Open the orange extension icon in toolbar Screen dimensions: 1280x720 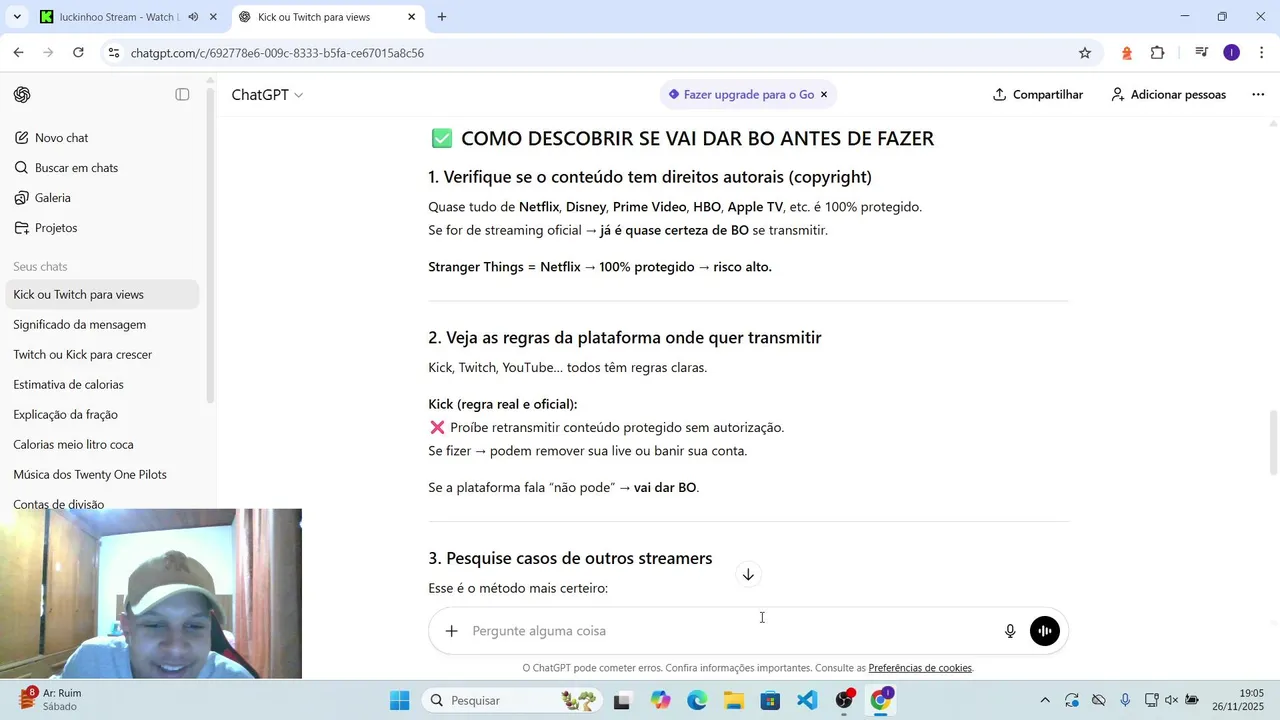1127,53
